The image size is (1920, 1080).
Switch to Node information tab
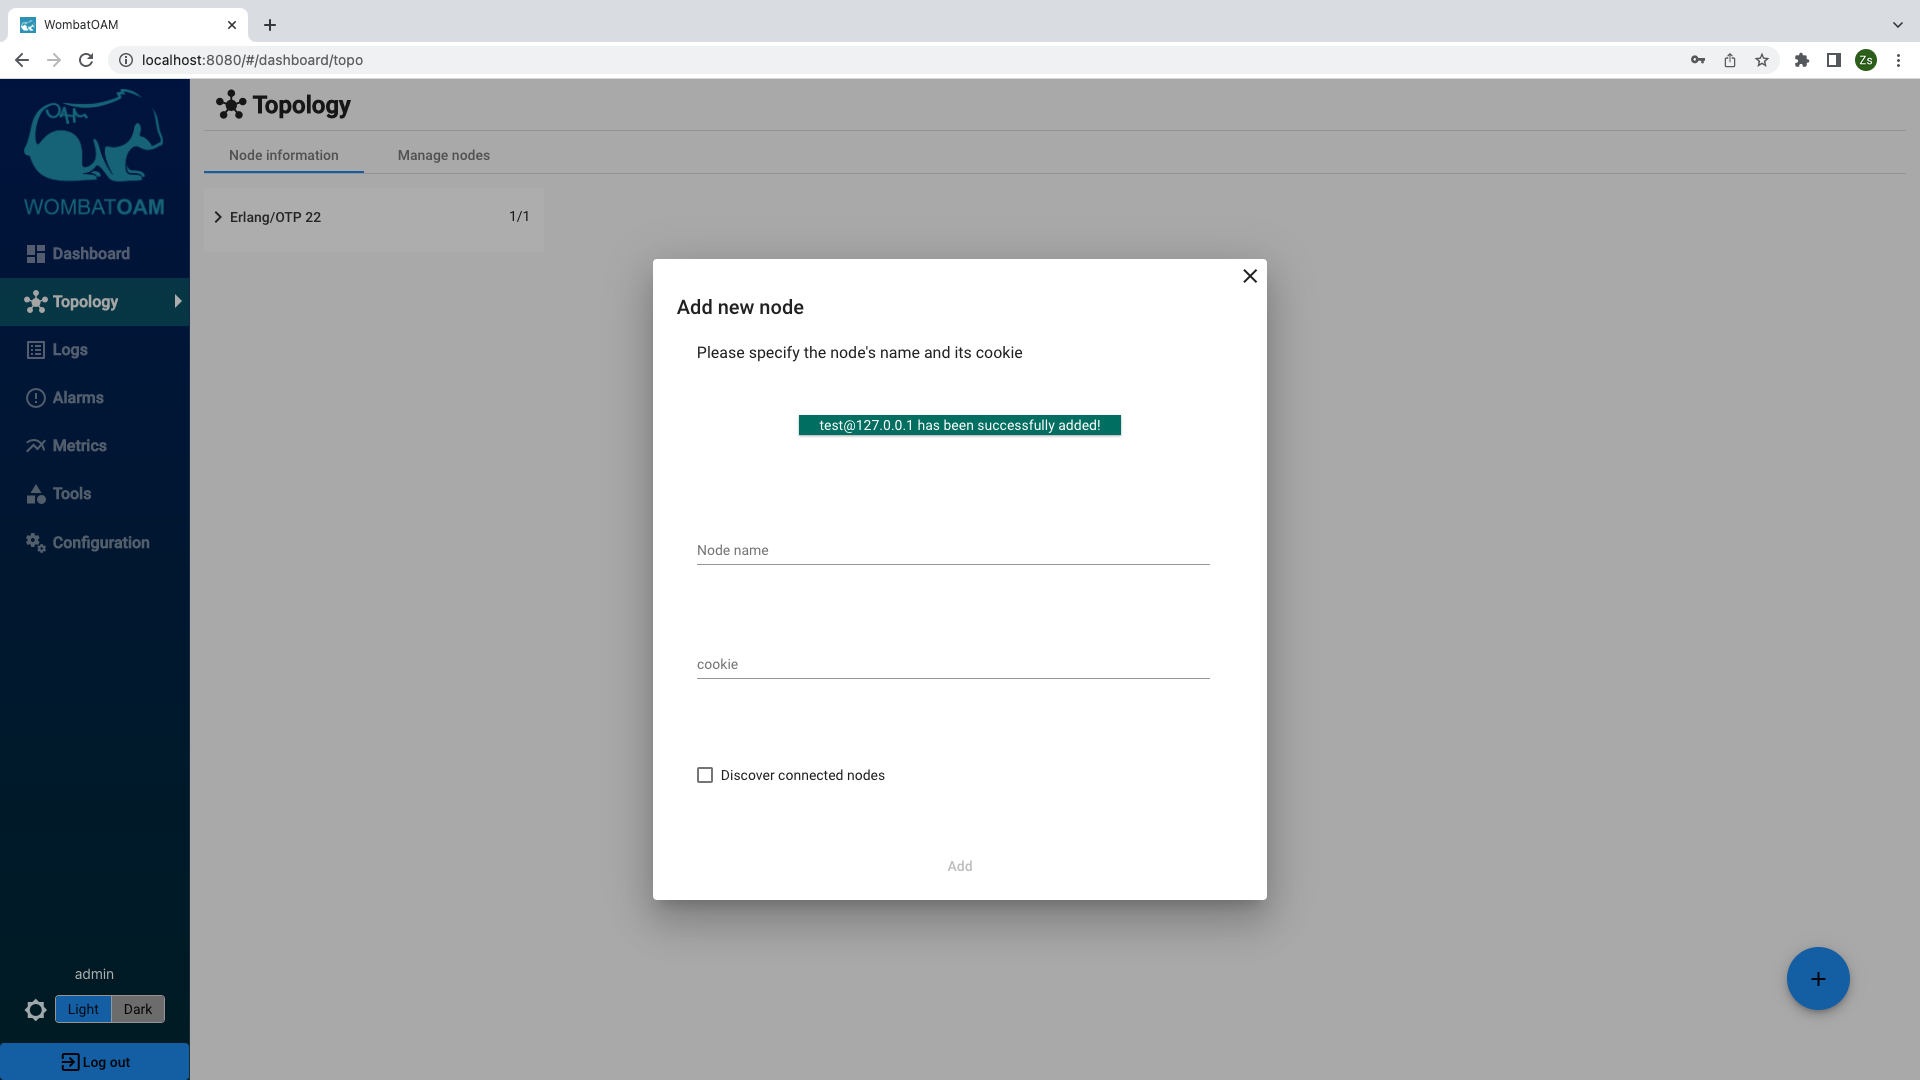pyautogui.click(x=284, y=155)
